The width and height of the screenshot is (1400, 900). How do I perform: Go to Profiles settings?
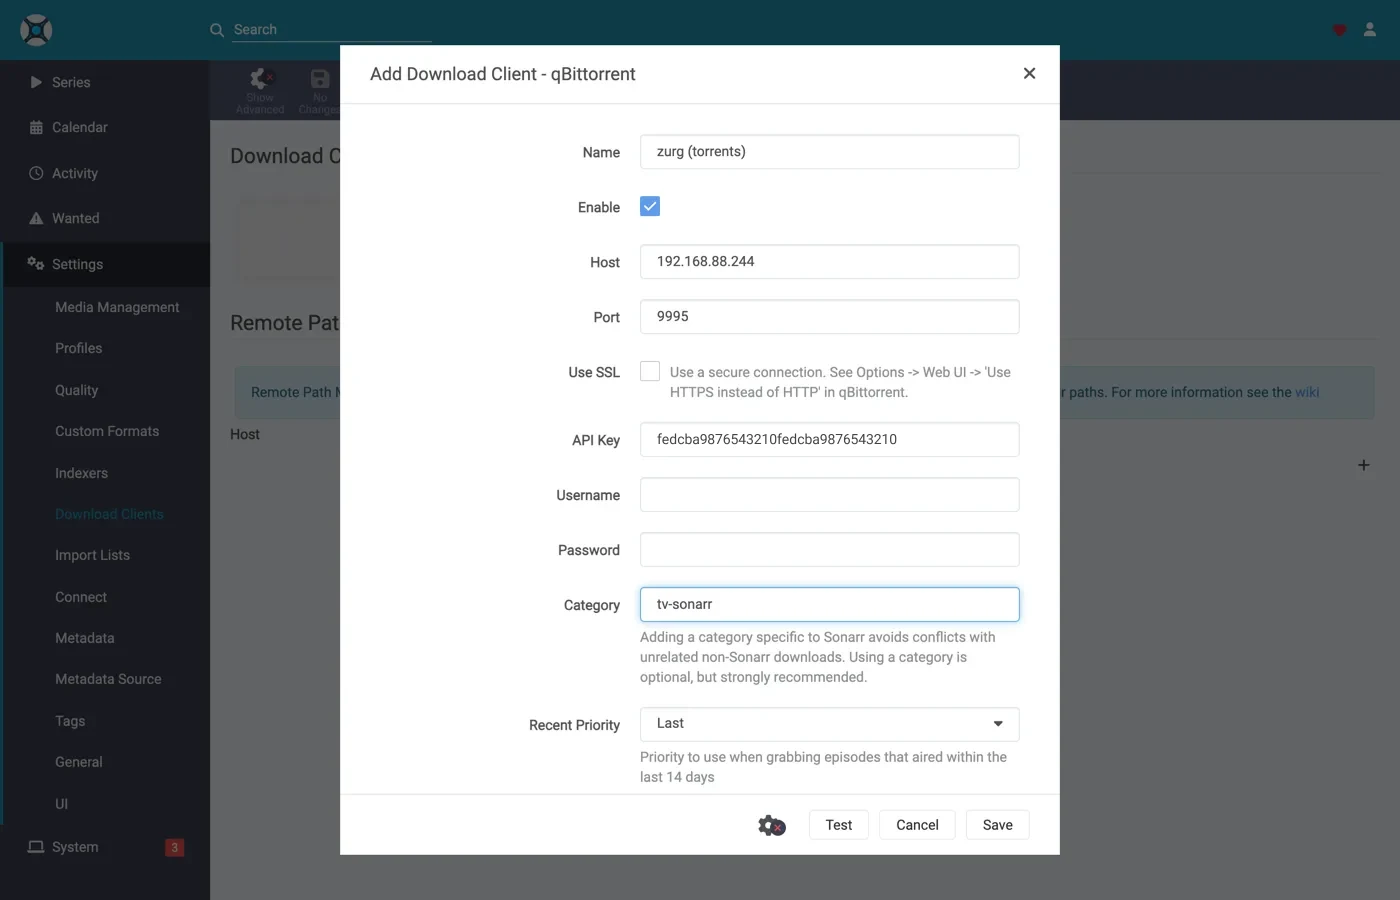tap(79, 348)
